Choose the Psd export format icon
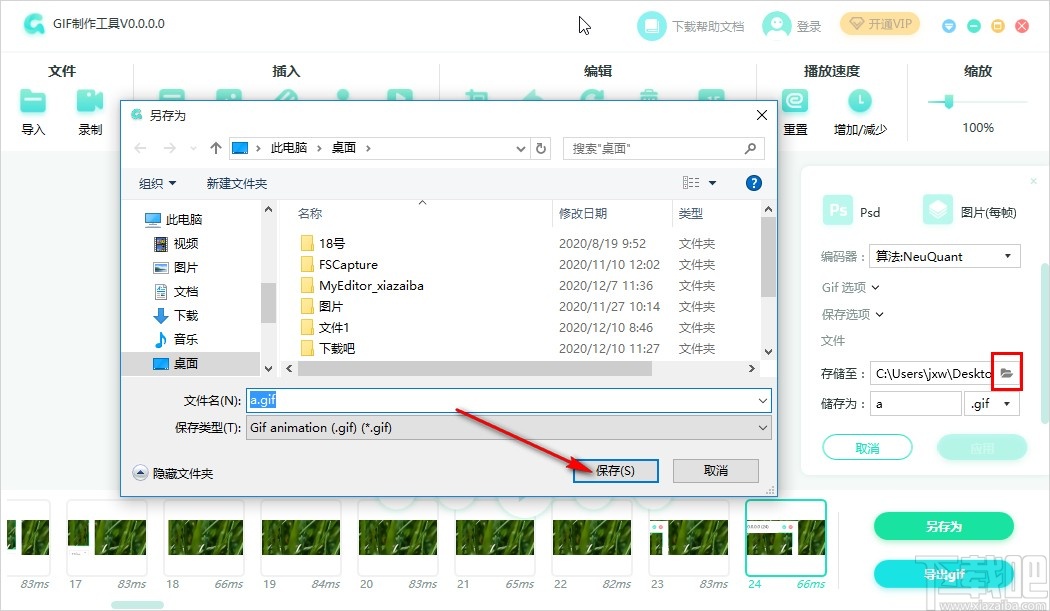 (838, 210)
